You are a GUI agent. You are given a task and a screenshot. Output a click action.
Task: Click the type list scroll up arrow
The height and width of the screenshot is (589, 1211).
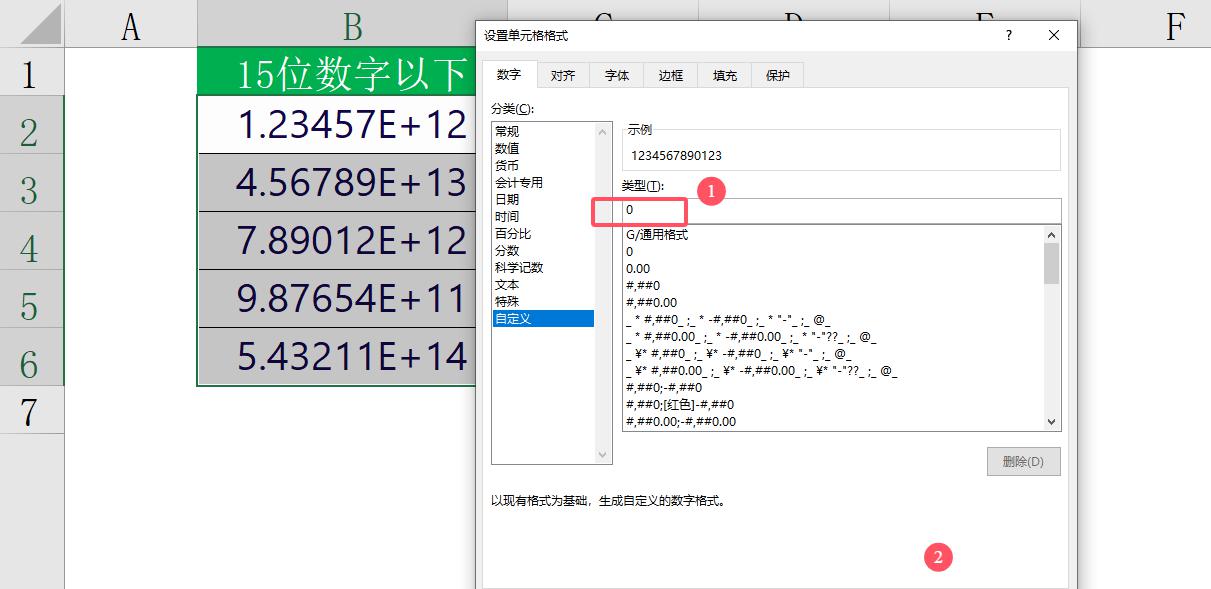coord(1051,235)
